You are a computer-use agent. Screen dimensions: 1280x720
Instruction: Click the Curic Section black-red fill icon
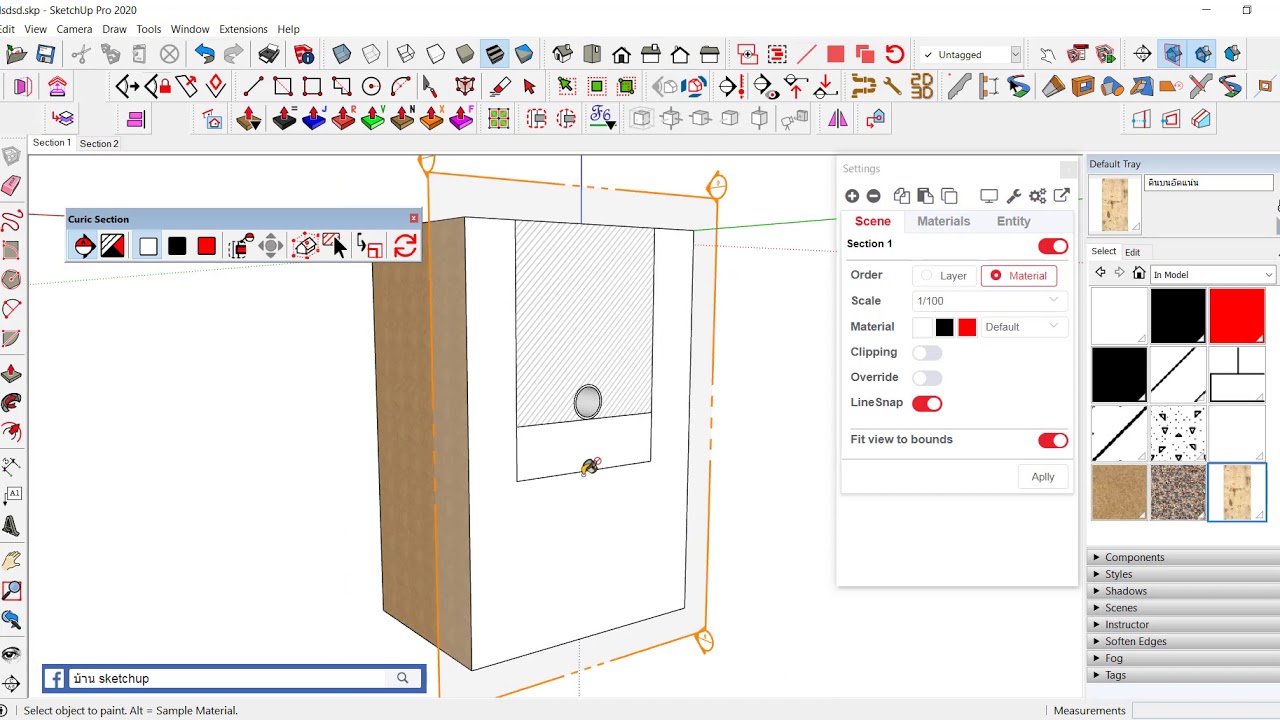113,246
